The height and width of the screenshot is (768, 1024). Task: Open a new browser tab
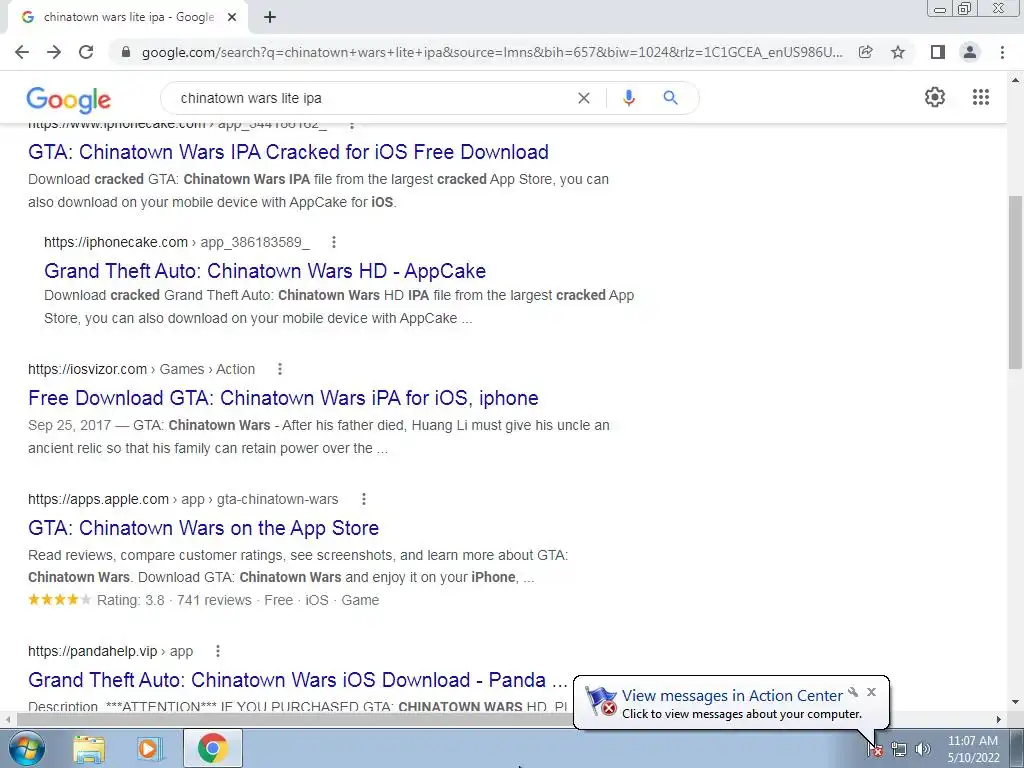pos(270,18)
